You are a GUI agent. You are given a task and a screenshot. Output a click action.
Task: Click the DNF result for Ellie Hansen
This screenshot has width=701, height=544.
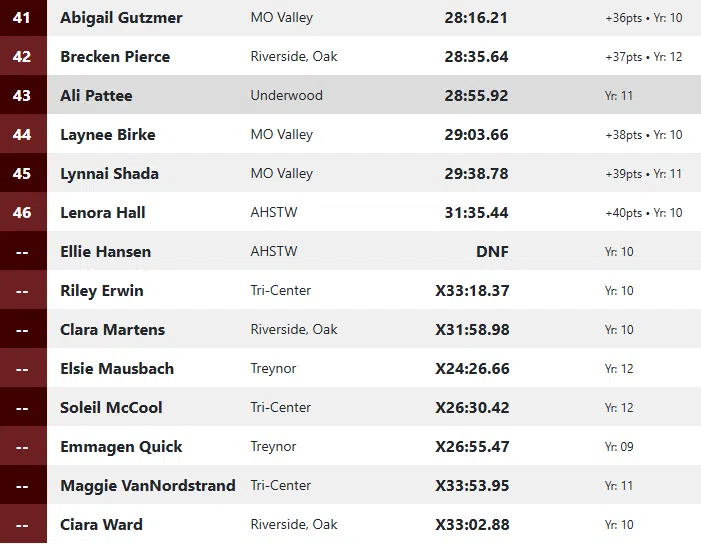pyautogui.click(x=492, y=252)
